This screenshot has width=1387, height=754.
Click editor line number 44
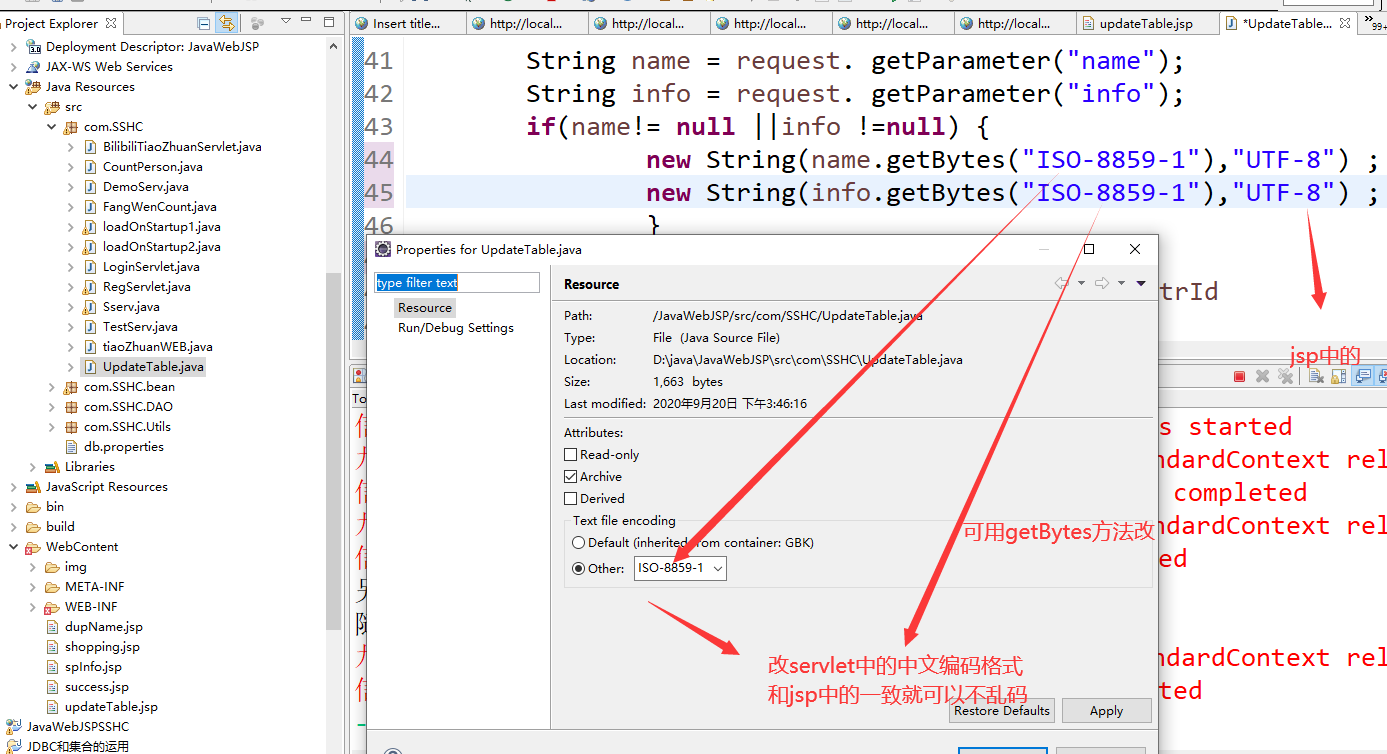(378, 160)
